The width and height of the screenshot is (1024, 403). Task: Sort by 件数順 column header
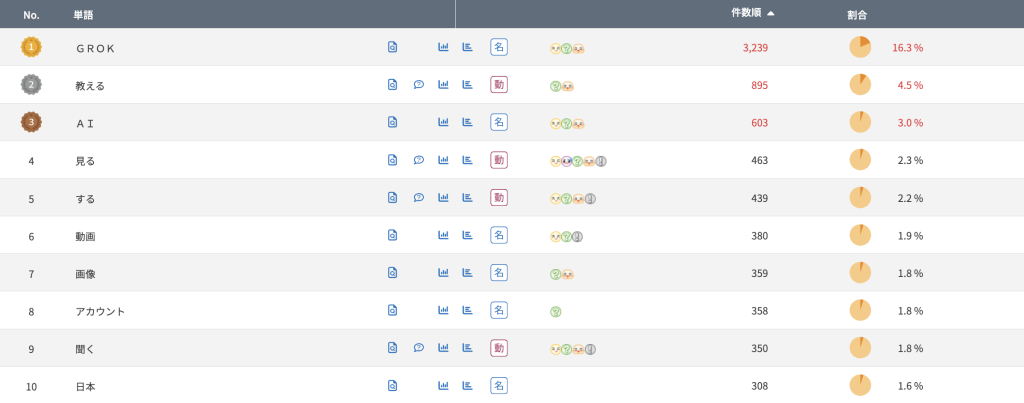(746, 14)
